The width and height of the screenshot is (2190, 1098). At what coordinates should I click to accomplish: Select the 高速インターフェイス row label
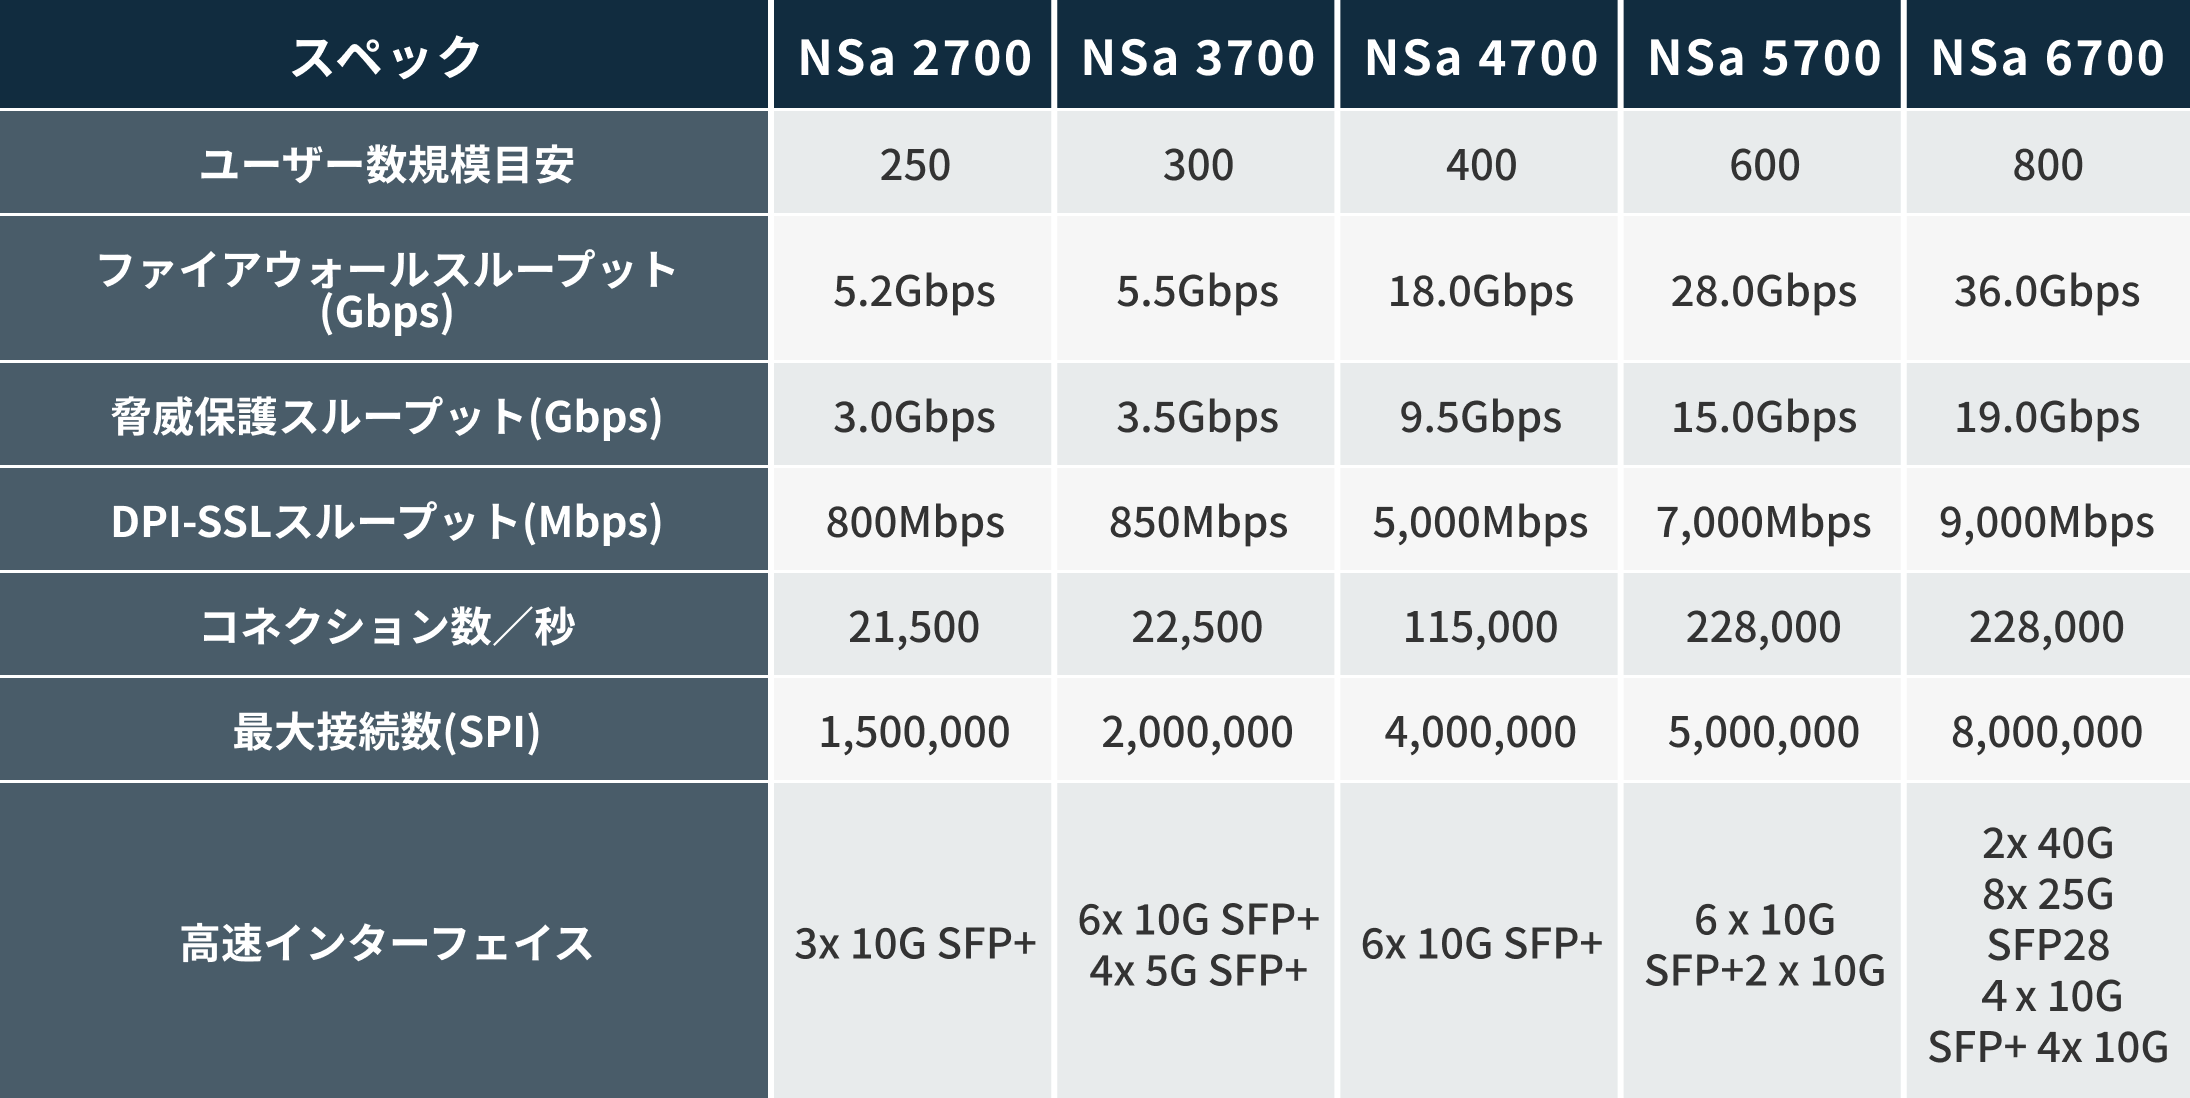point(384,941)
